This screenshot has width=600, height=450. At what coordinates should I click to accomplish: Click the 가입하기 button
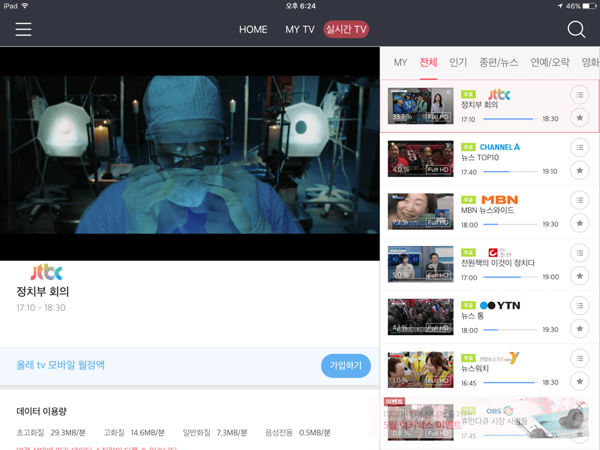(346, 366)
